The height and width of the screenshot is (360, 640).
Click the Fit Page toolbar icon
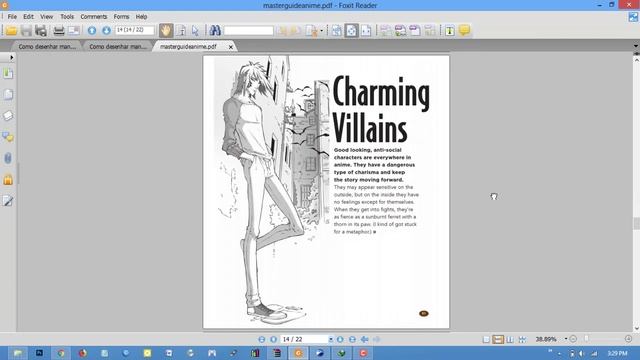click(x=351, y=31)
